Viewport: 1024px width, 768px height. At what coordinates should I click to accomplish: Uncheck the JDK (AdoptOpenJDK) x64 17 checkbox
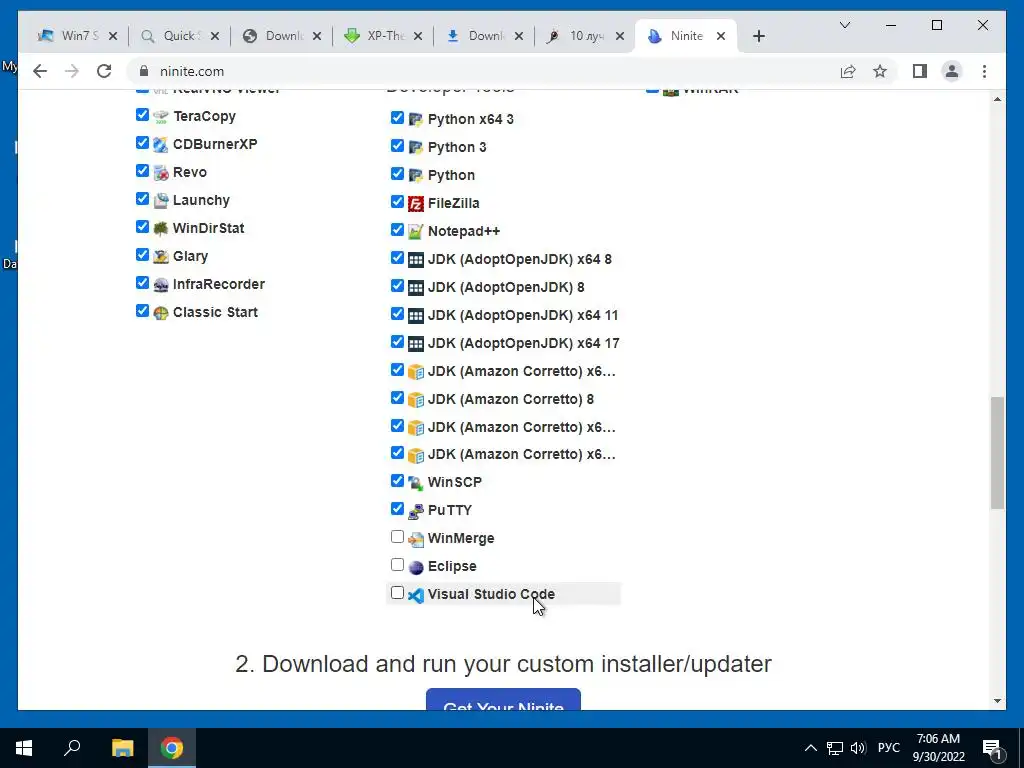tap(397, 342)
